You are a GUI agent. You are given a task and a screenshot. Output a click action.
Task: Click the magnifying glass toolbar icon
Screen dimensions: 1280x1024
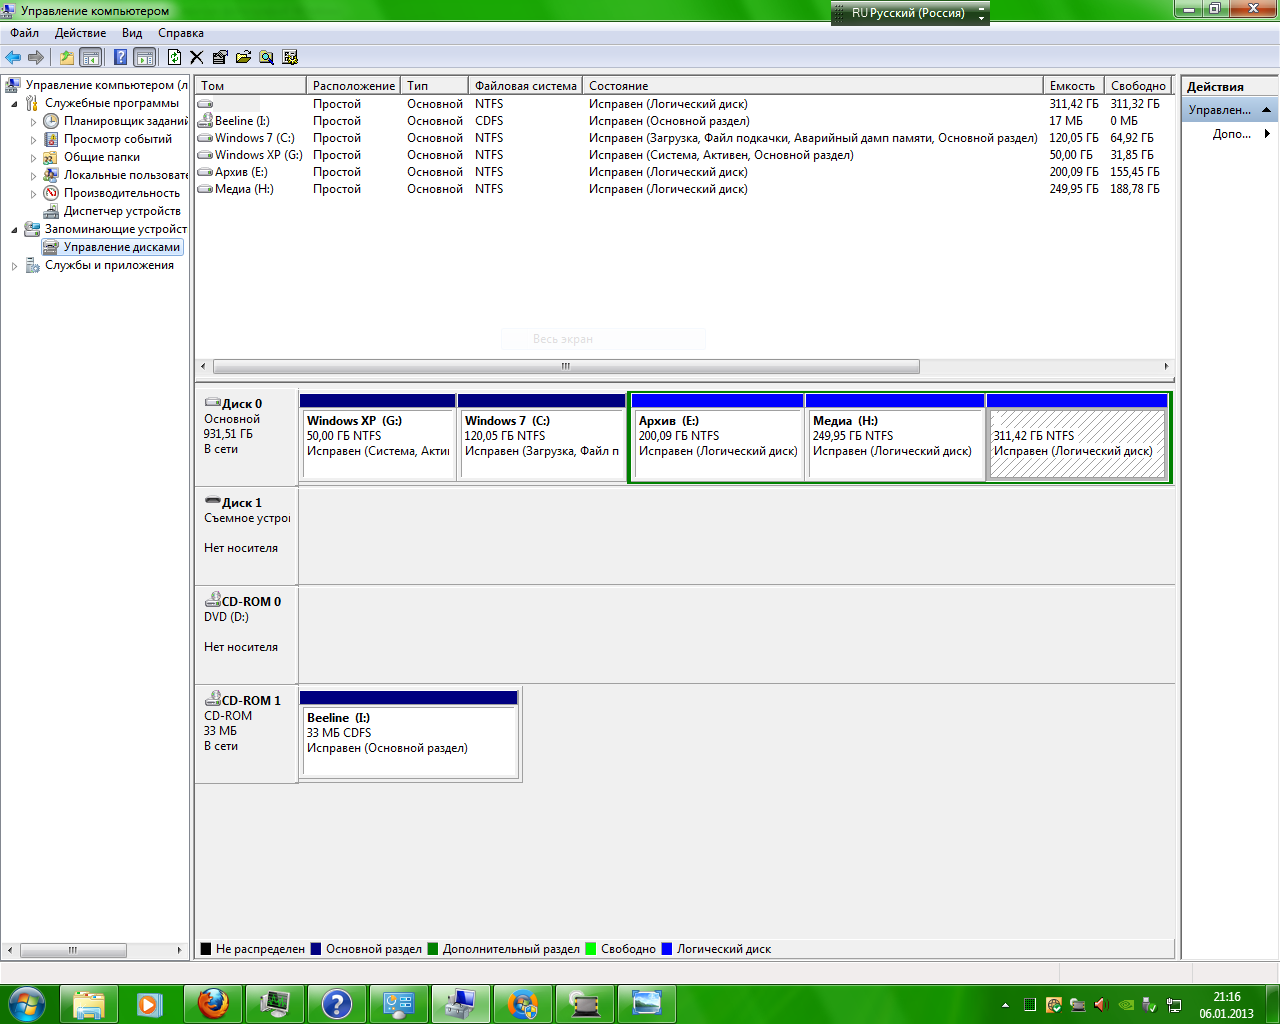click(x=266, y=57)
